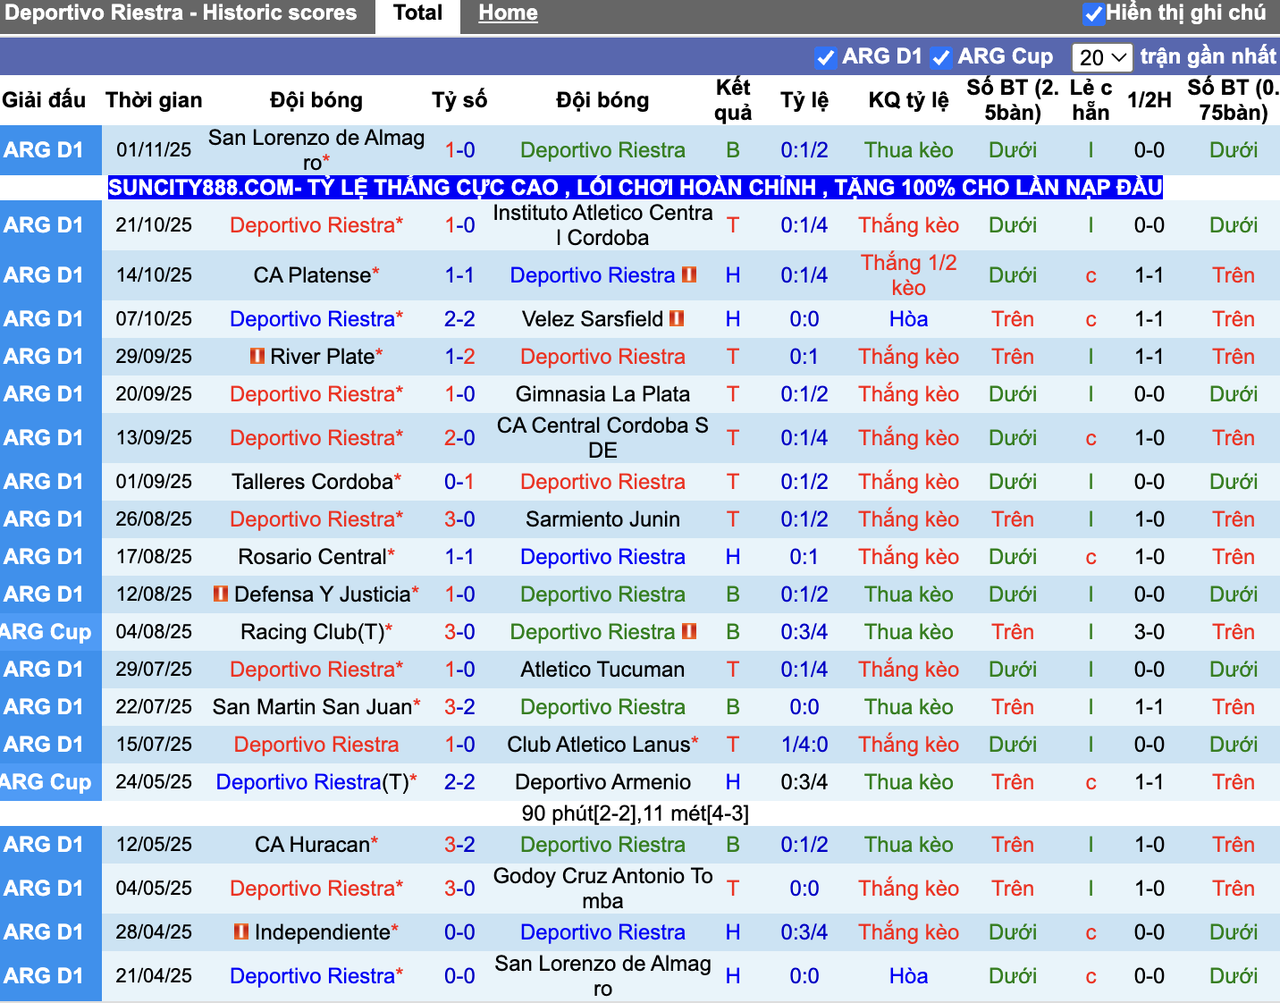Screen dimensions: 1280x1003
Task: Open Gimnasia La Plata team link
Action: point(603,394)
